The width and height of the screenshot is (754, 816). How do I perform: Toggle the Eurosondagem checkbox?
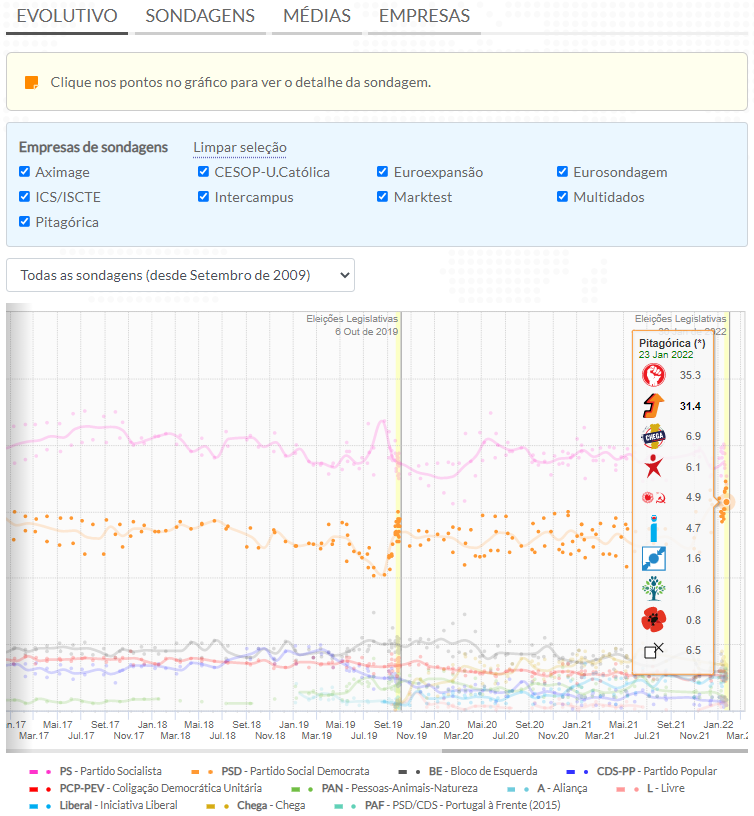coord(563,172)
